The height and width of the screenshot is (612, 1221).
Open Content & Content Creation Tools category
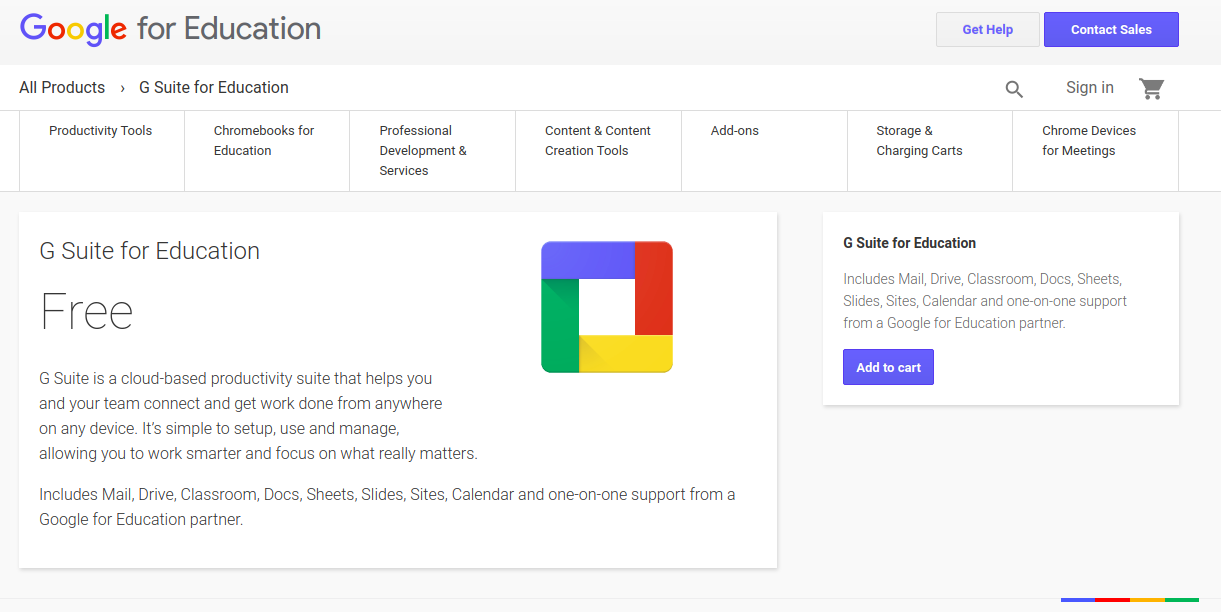pyautogui.click(x=597, y=140)
